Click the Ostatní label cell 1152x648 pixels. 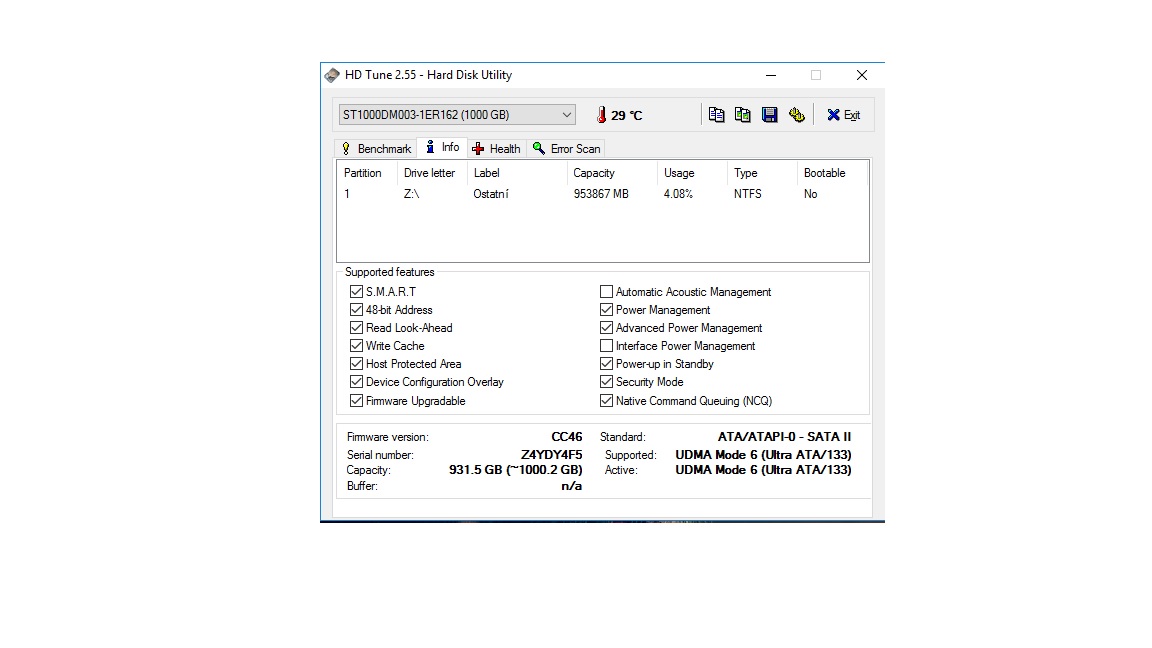[x=491, y=194]
